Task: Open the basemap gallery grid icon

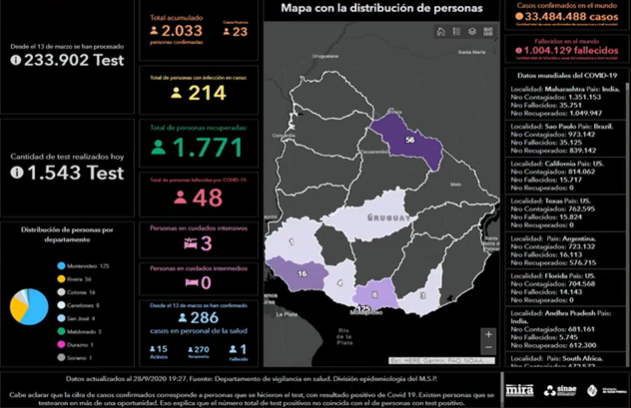Action: click(487, 32)
